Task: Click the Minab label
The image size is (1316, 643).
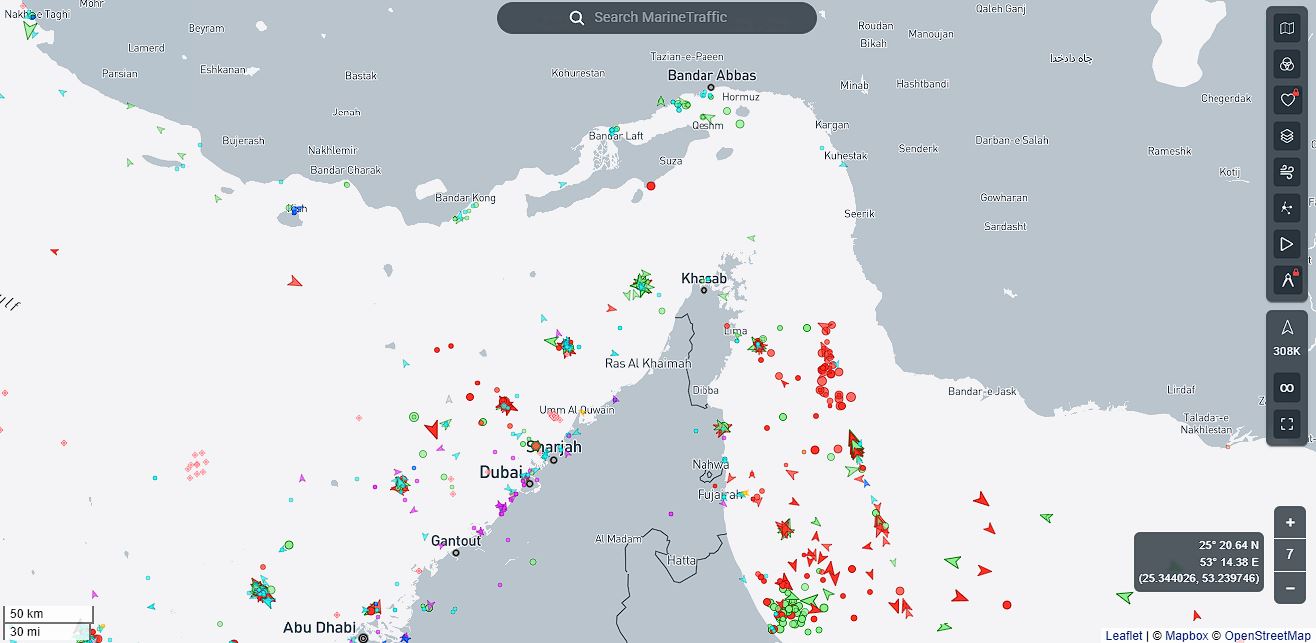Action: [x=854, y=86]
